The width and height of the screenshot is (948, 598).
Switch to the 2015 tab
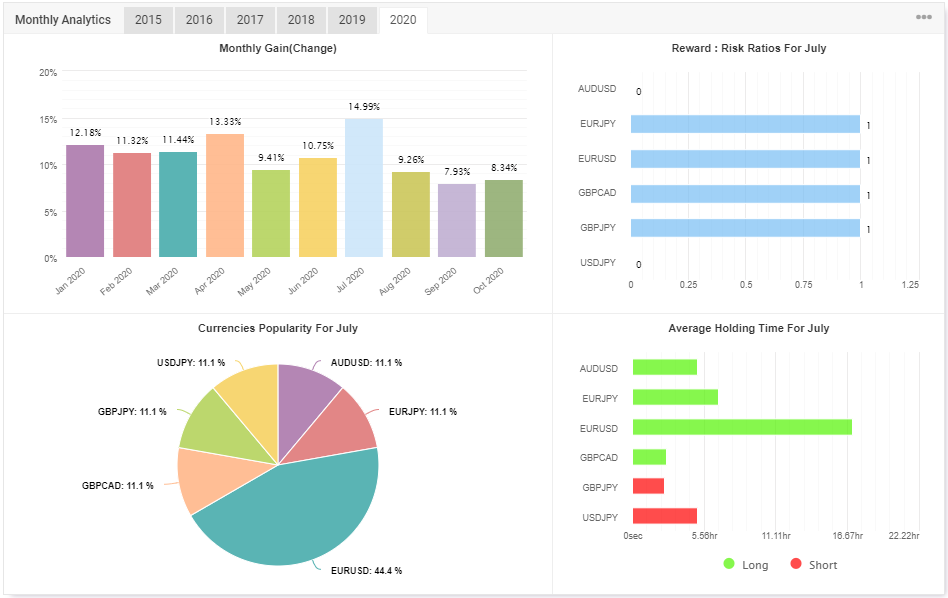[148, 19]
